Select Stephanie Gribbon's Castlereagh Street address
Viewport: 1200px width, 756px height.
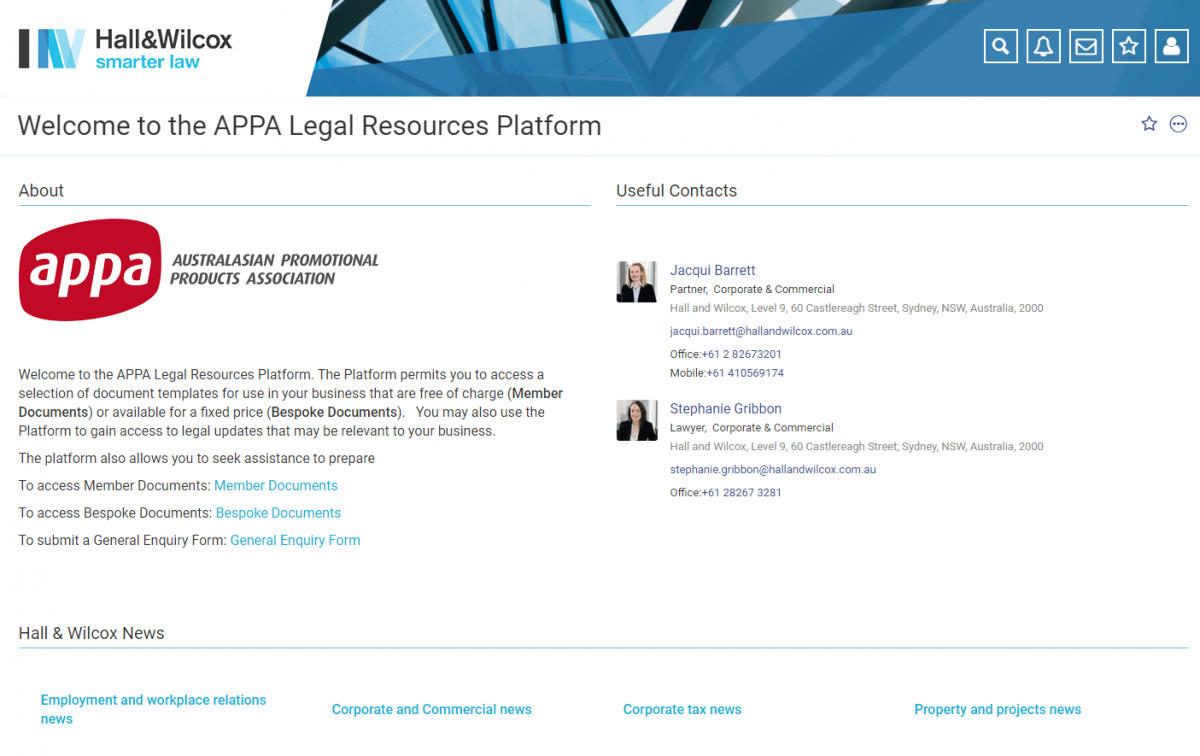pos(856,446)
